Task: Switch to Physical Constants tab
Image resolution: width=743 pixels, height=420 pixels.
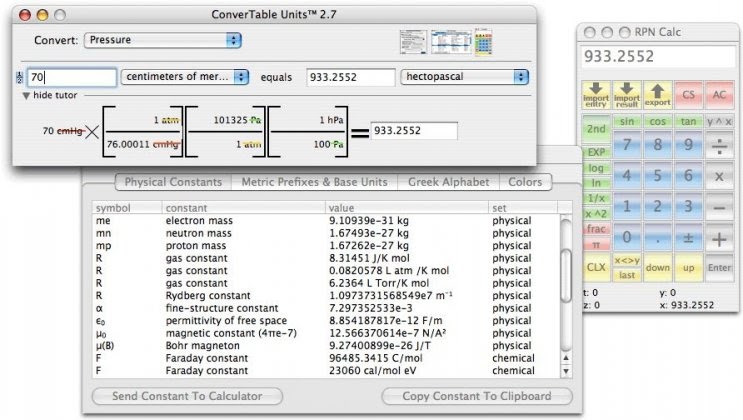Action: [173, 182]
